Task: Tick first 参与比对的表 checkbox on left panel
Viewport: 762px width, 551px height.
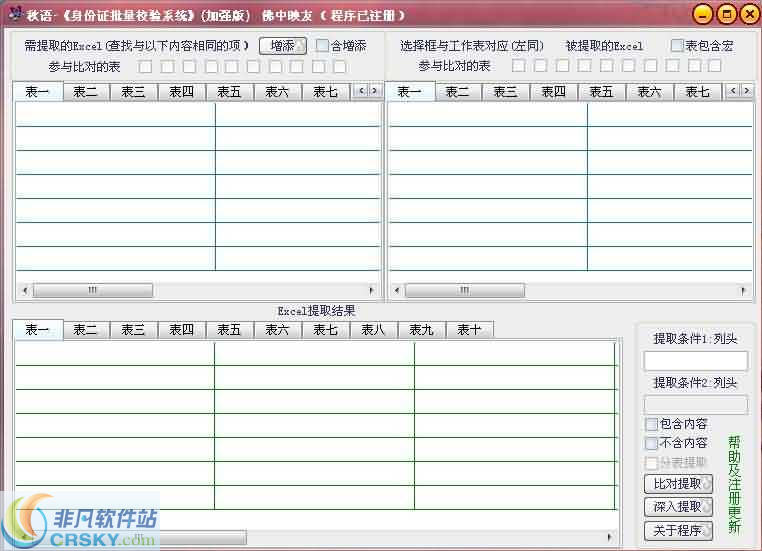Action: tap(145, 67)
